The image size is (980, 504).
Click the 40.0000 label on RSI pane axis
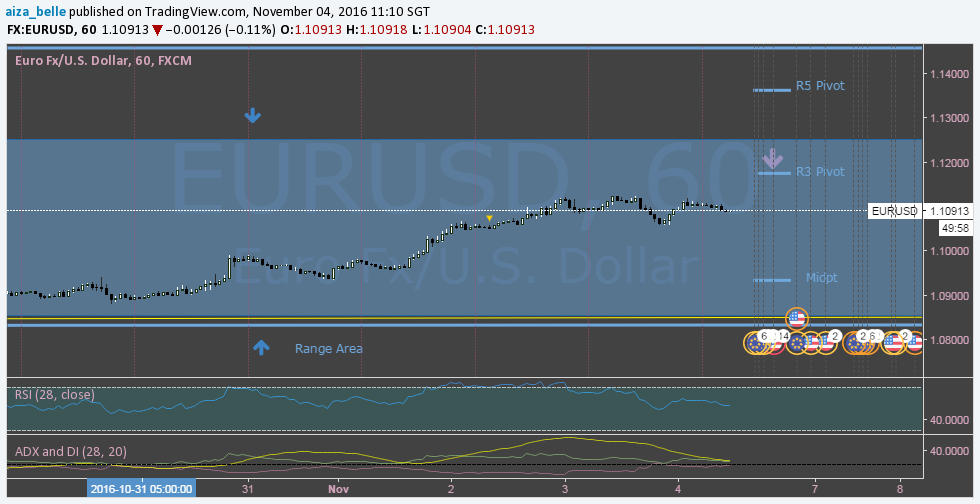(x=949, y=420)
